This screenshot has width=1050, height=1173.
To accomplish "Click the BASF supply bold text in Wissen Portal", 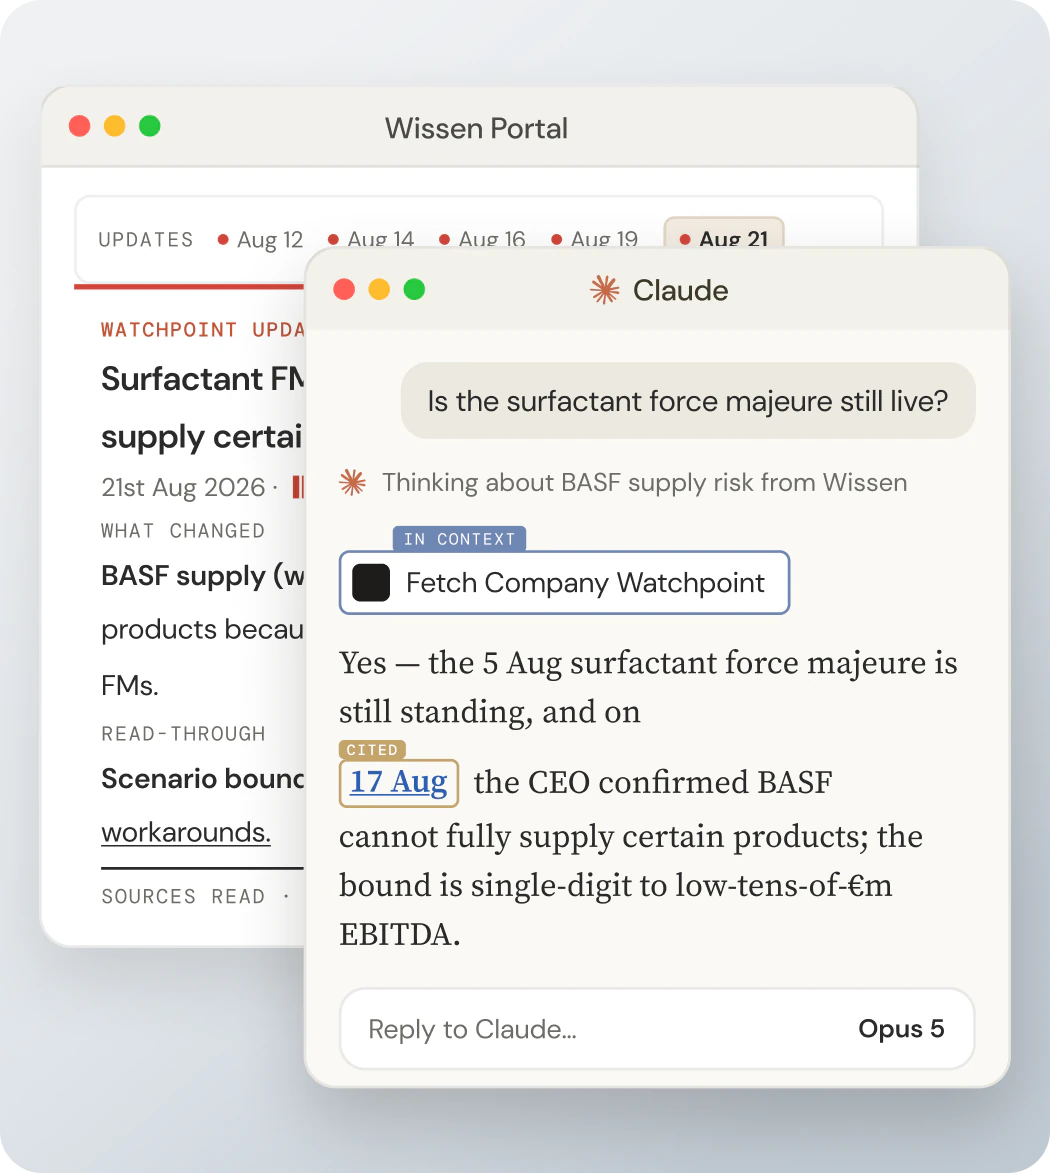I will [x=203, y=576].
